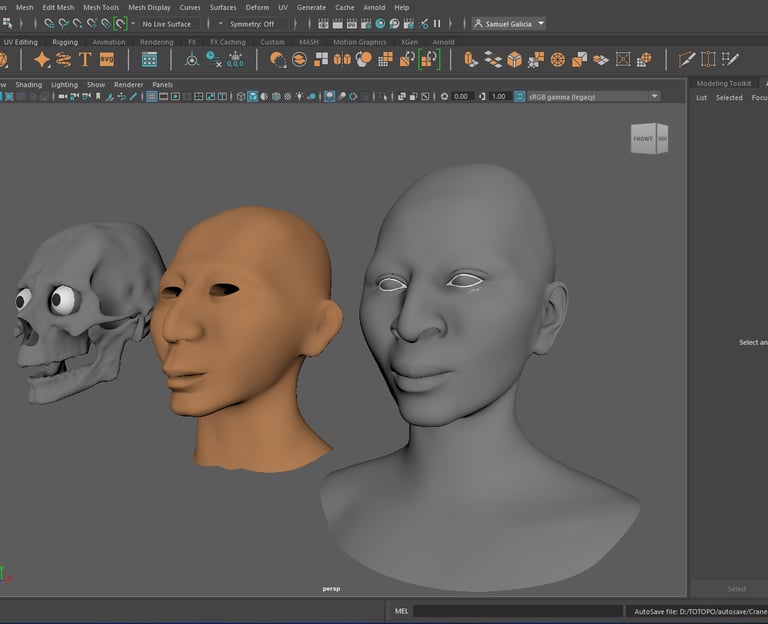
Task: Click the Polygon Type text tool icon
Action: coord(85,60)
